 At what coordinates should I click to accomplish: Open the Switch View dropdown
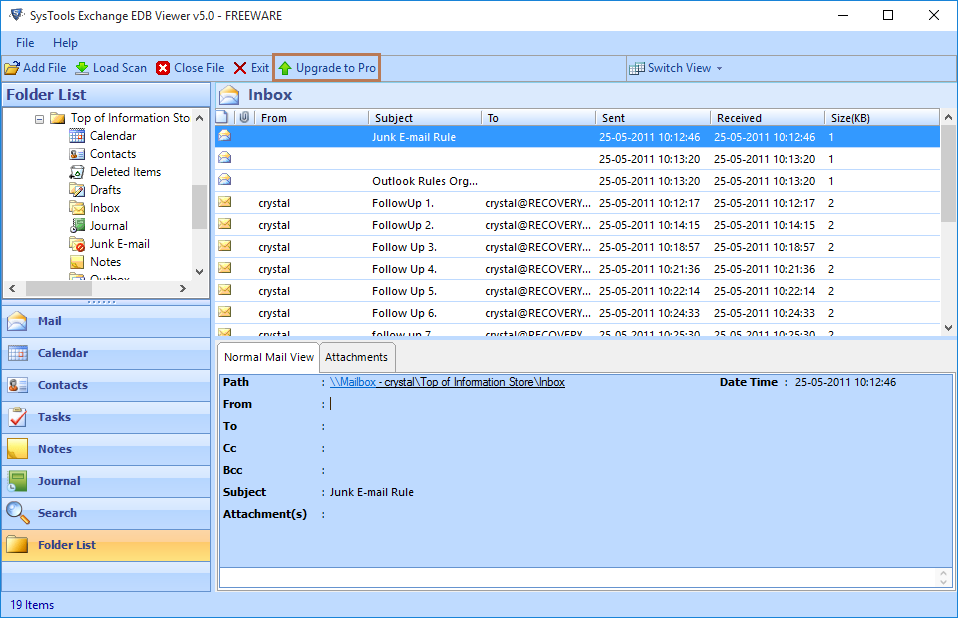coord(675,68)
